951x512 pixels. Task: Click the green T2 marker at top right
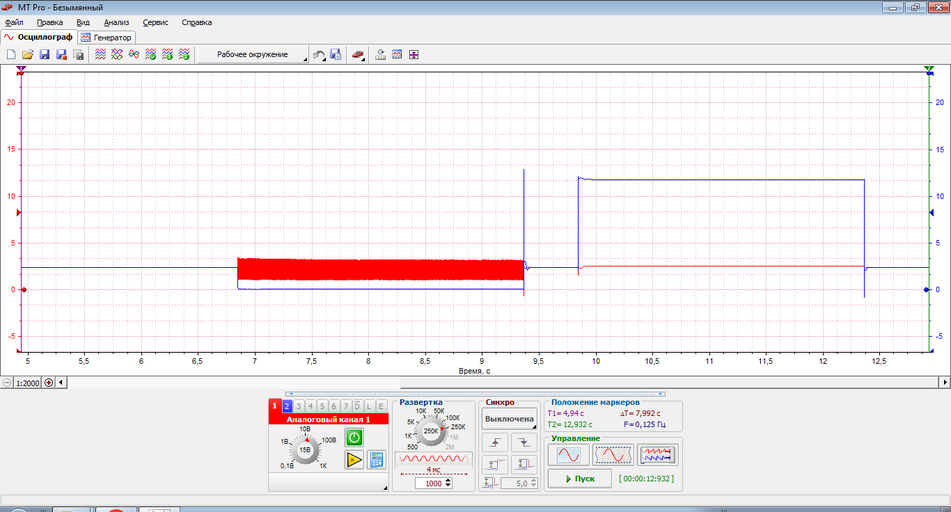tap(929, 70)
